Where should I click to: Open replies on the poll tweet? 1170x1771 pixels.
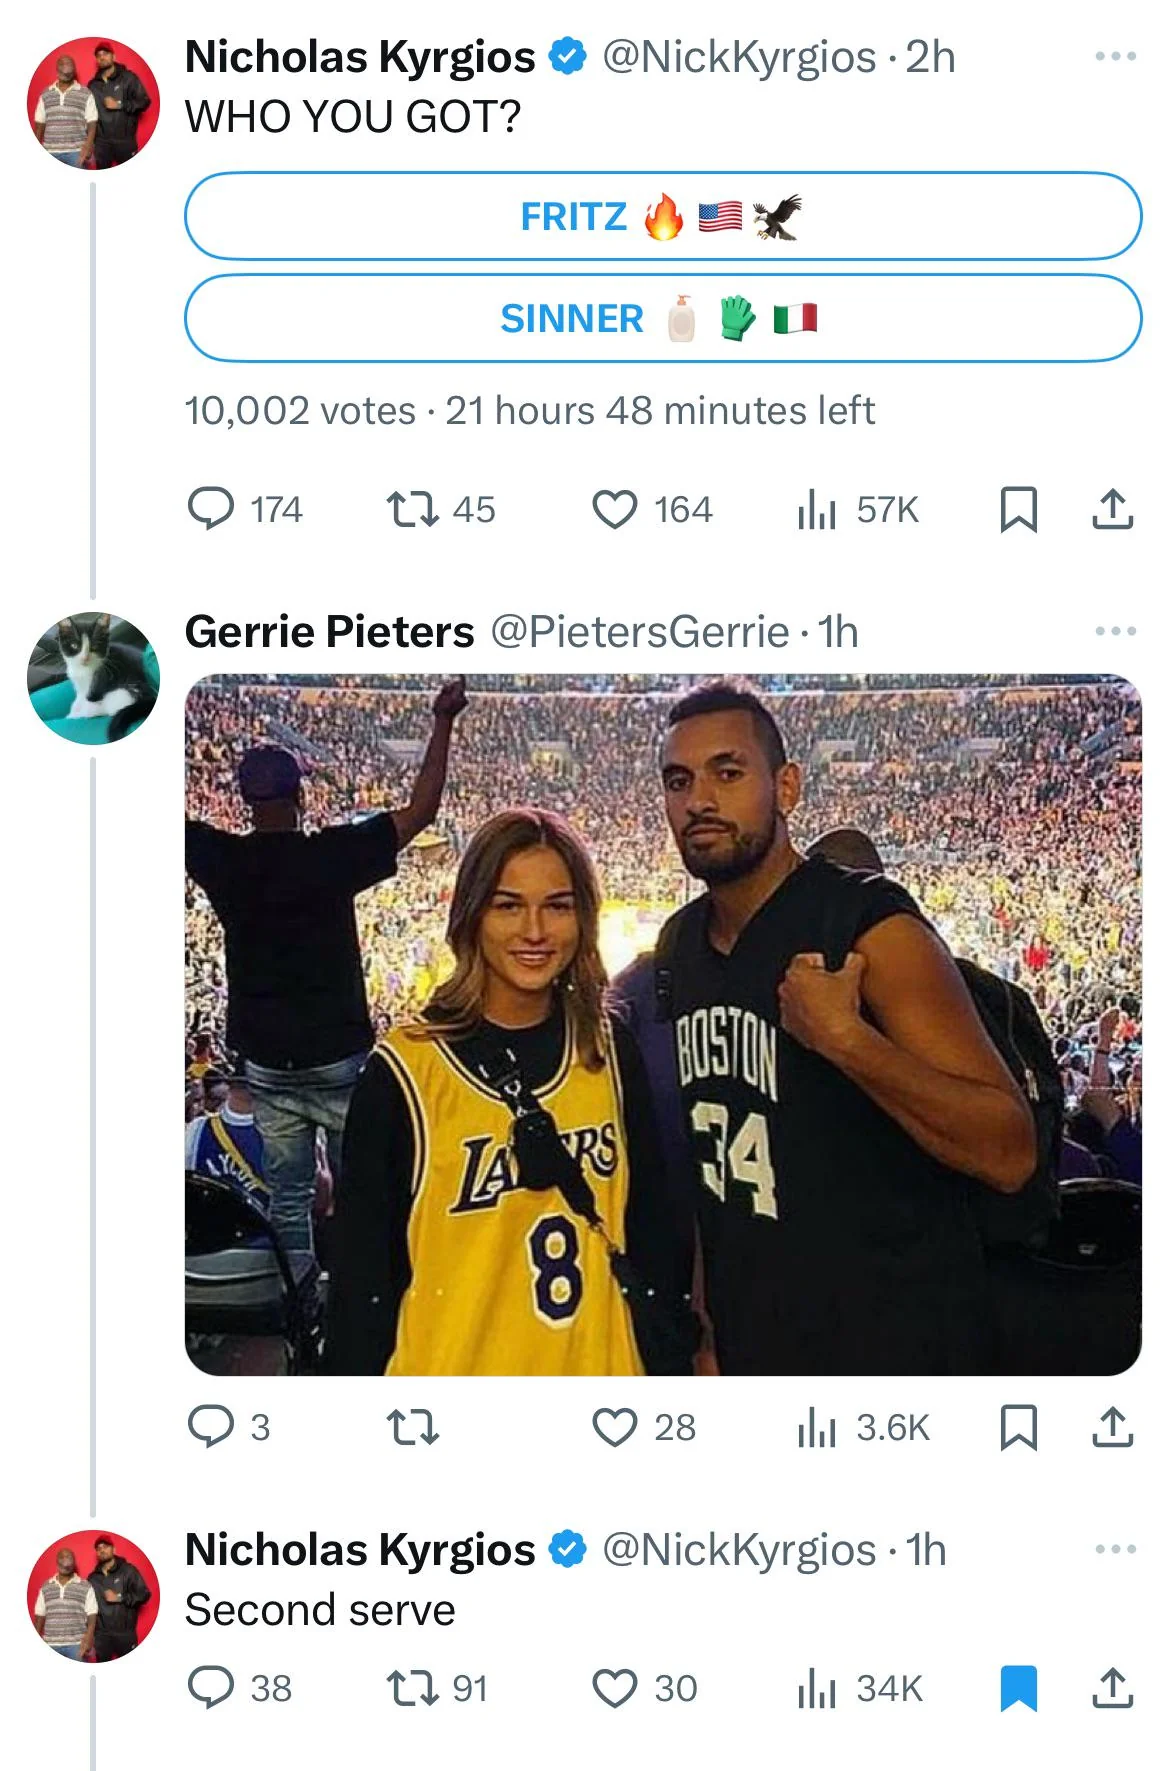(245, 509)
